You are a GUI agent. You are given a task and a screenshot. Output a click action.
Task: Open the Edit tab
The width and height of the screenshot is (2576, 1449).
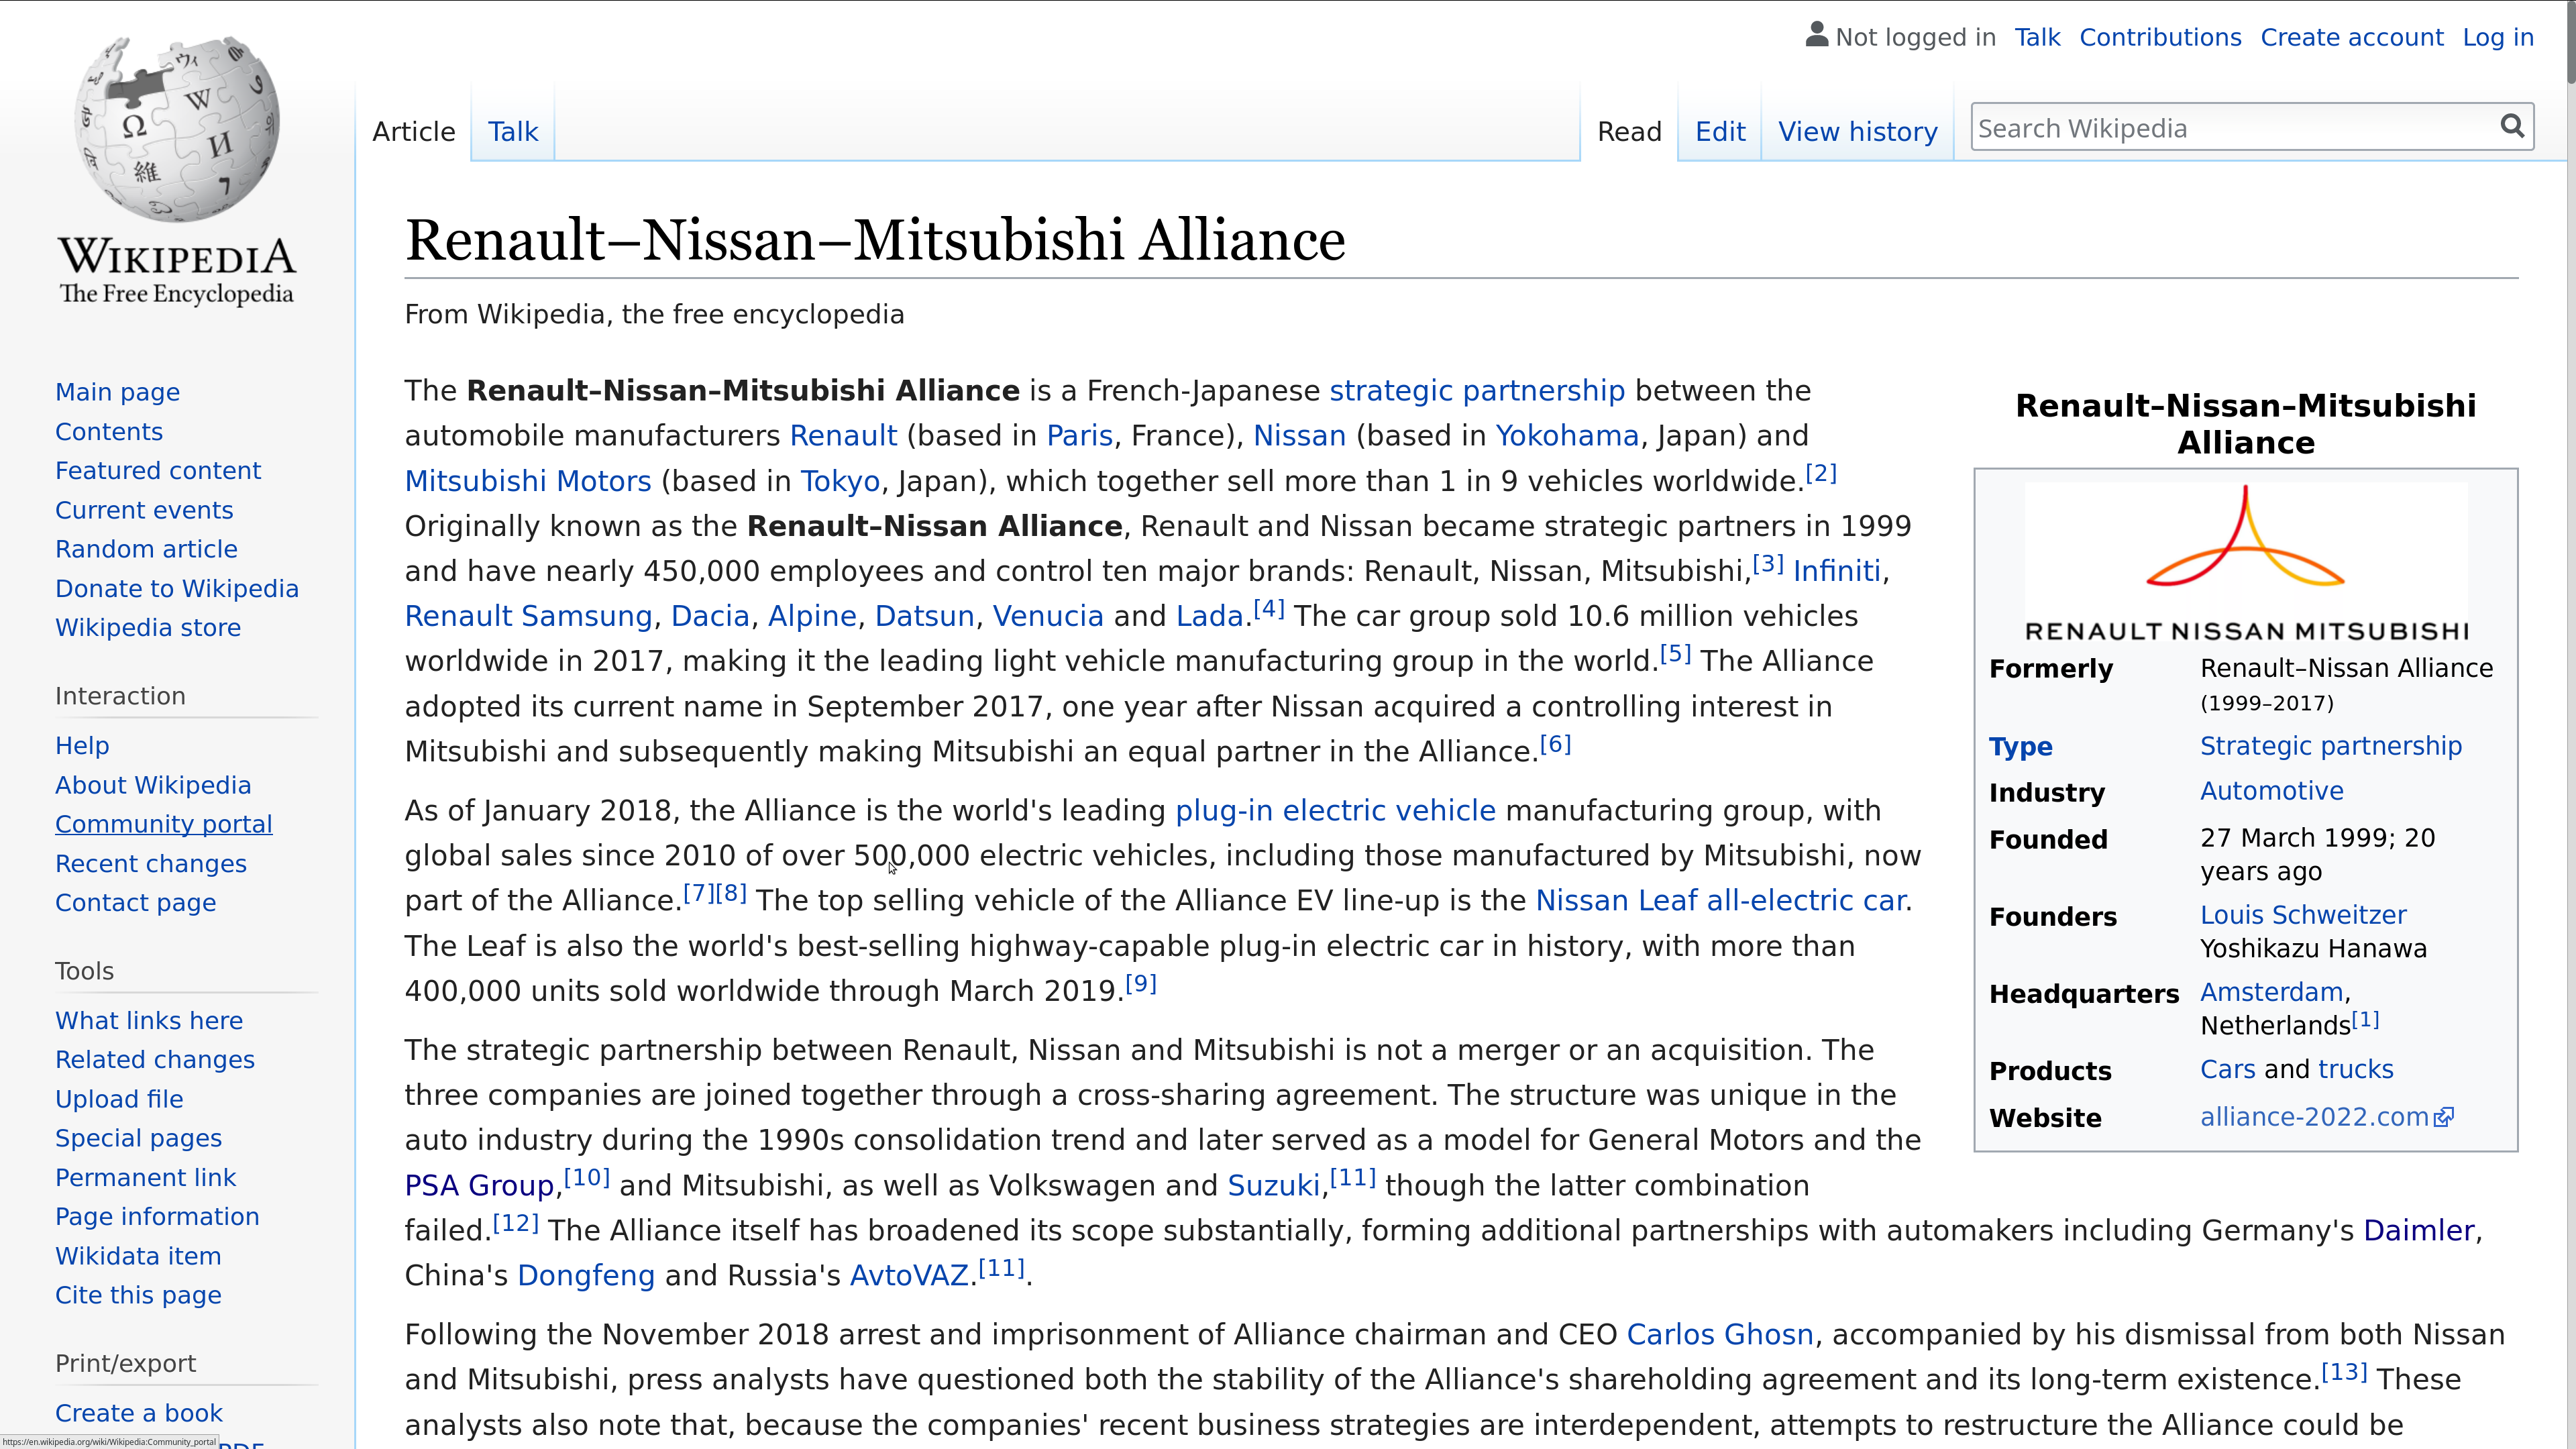click(1720, 132)
